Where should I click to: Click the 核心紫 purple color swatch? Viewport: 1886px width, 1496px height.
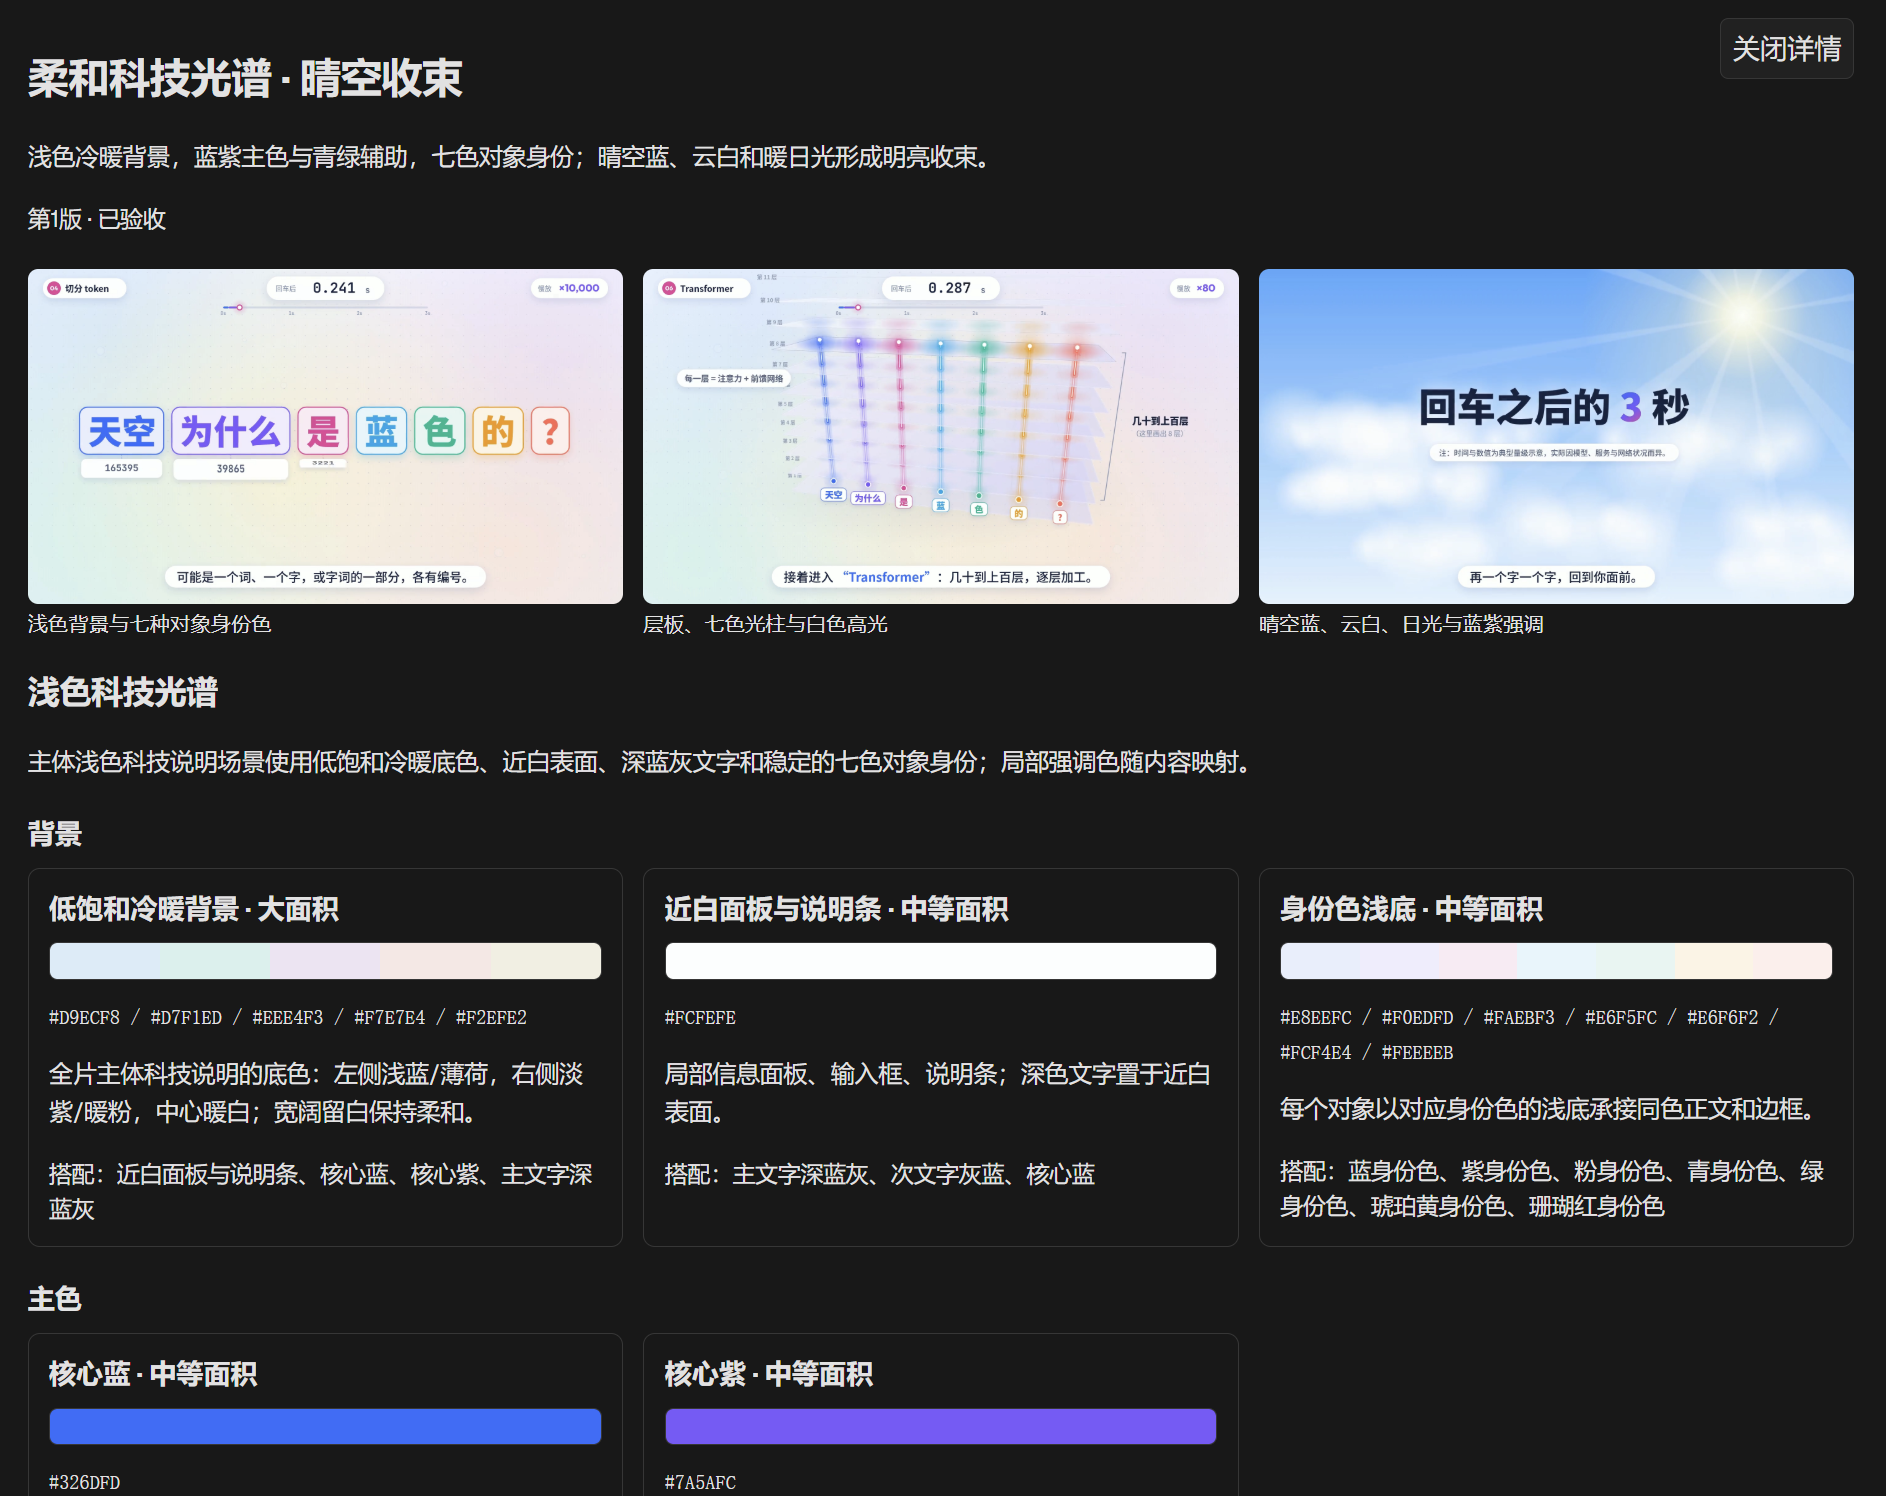pyautogui.click(x=940, y=1426)
